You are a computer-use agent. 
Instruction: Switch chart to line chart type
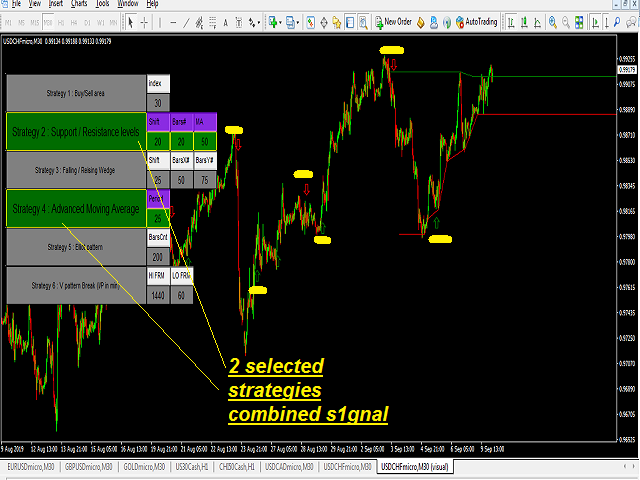point(538,22)
